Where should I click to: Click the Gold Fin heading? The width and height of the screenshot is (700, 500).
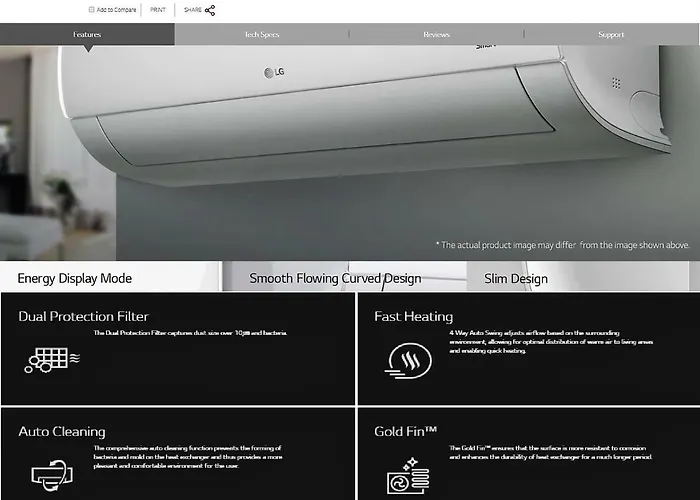click(x=405, y=431)
